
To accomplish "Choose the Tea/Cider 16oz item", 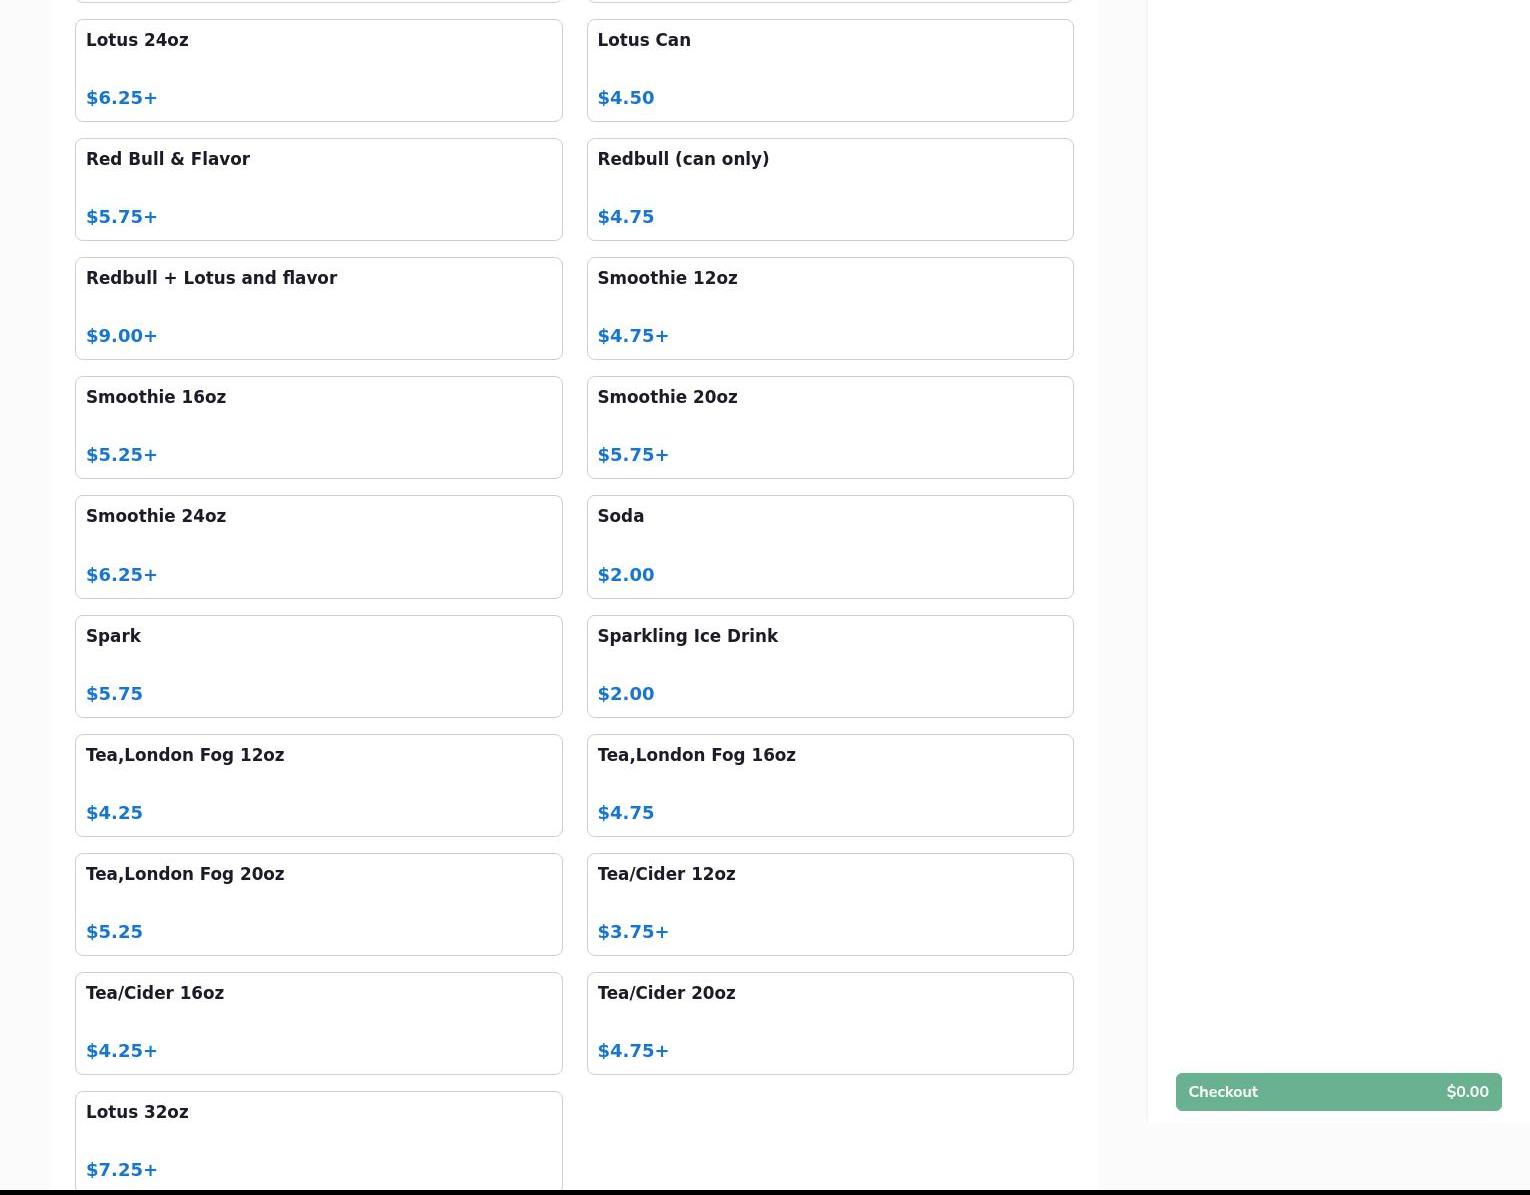I will click(318, 1023).
